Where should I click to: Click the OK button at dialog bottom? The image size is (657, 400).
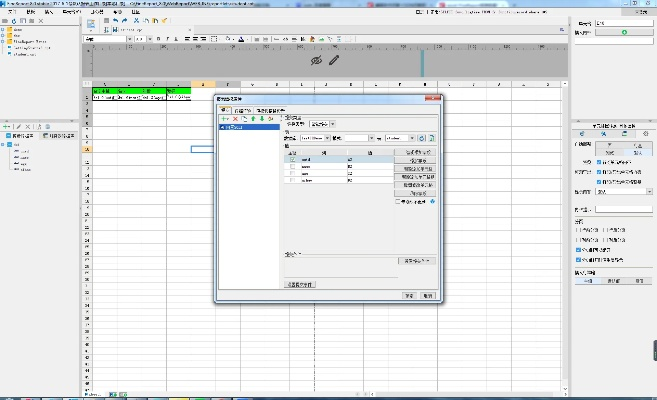point(409,296)
